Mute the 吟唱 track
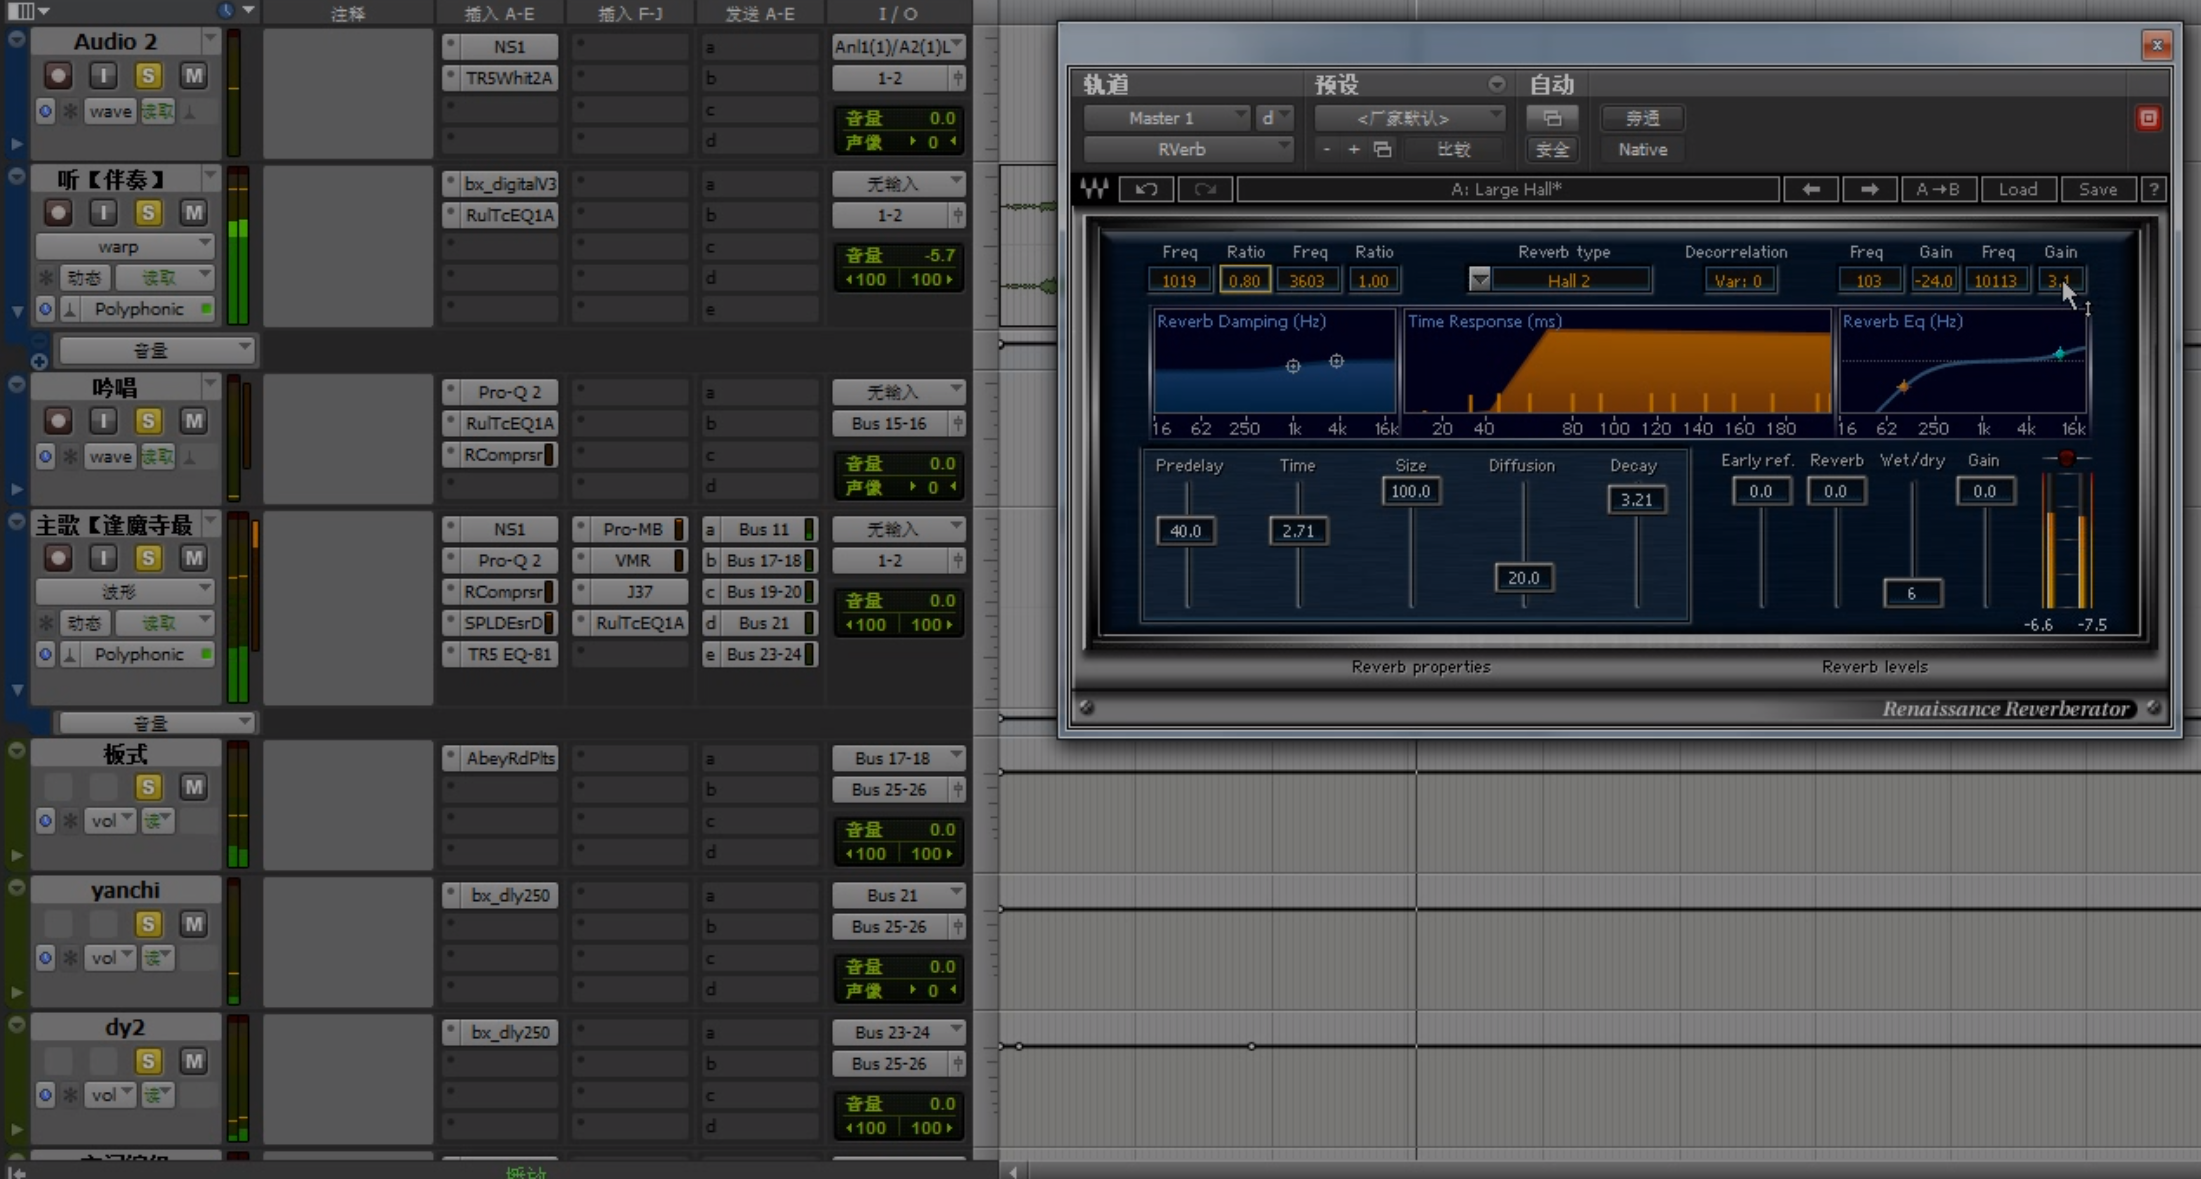Viewport: 2201px width, 1179px height. tap(193, 421)
